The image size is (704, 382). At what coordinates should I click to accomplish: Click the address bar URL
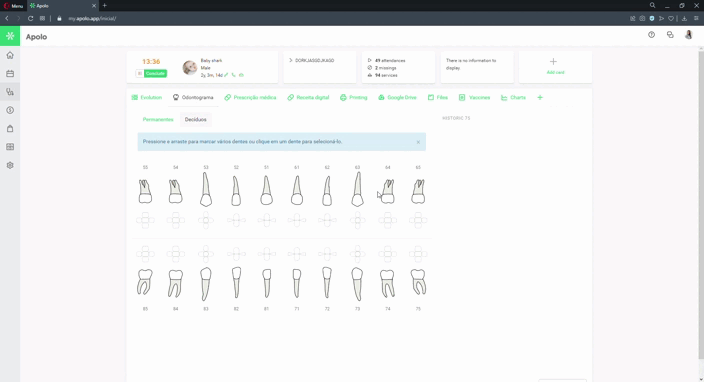[92, 18]
